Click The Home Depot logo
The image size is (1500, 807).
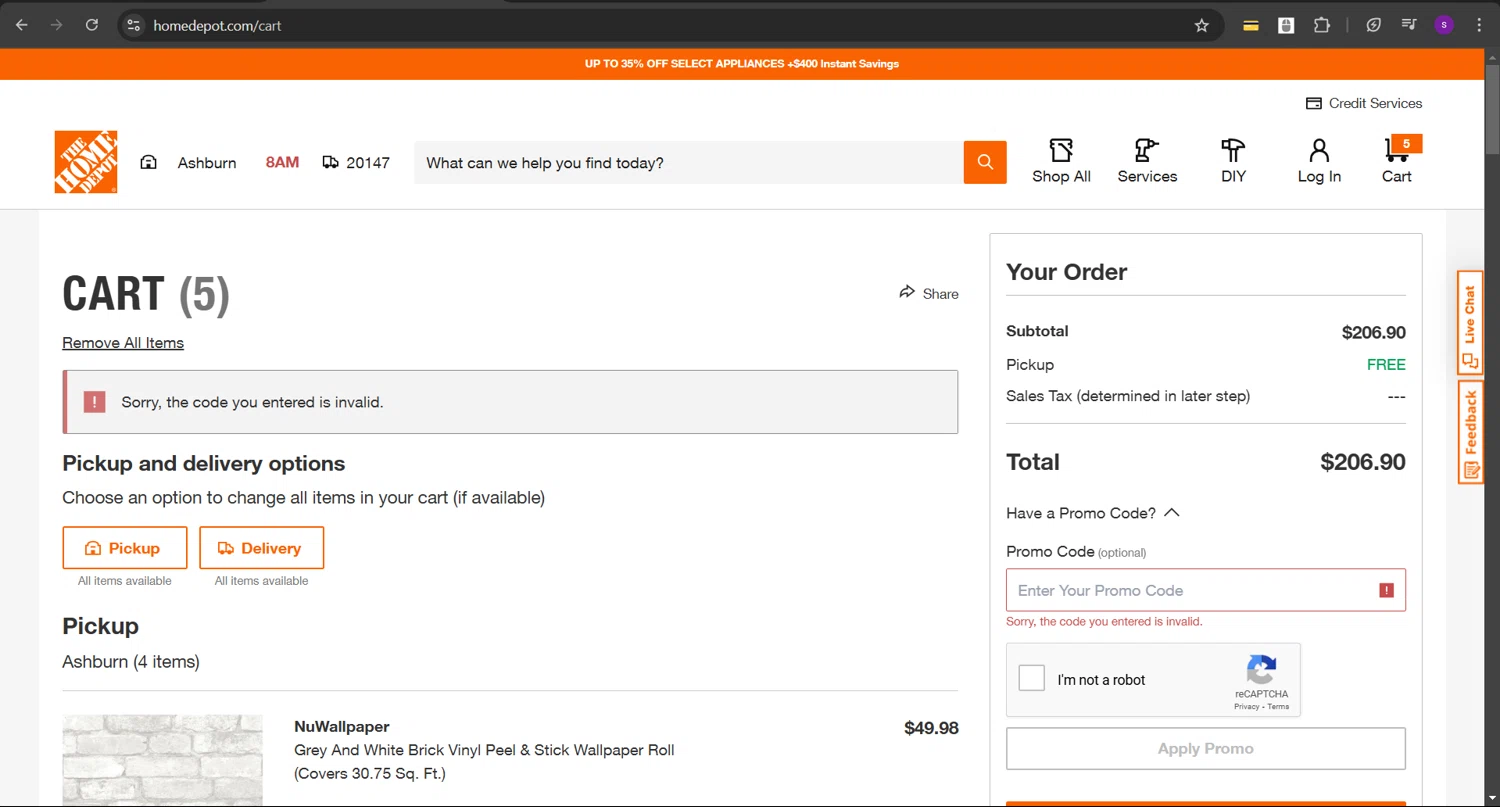click(86, 162)
